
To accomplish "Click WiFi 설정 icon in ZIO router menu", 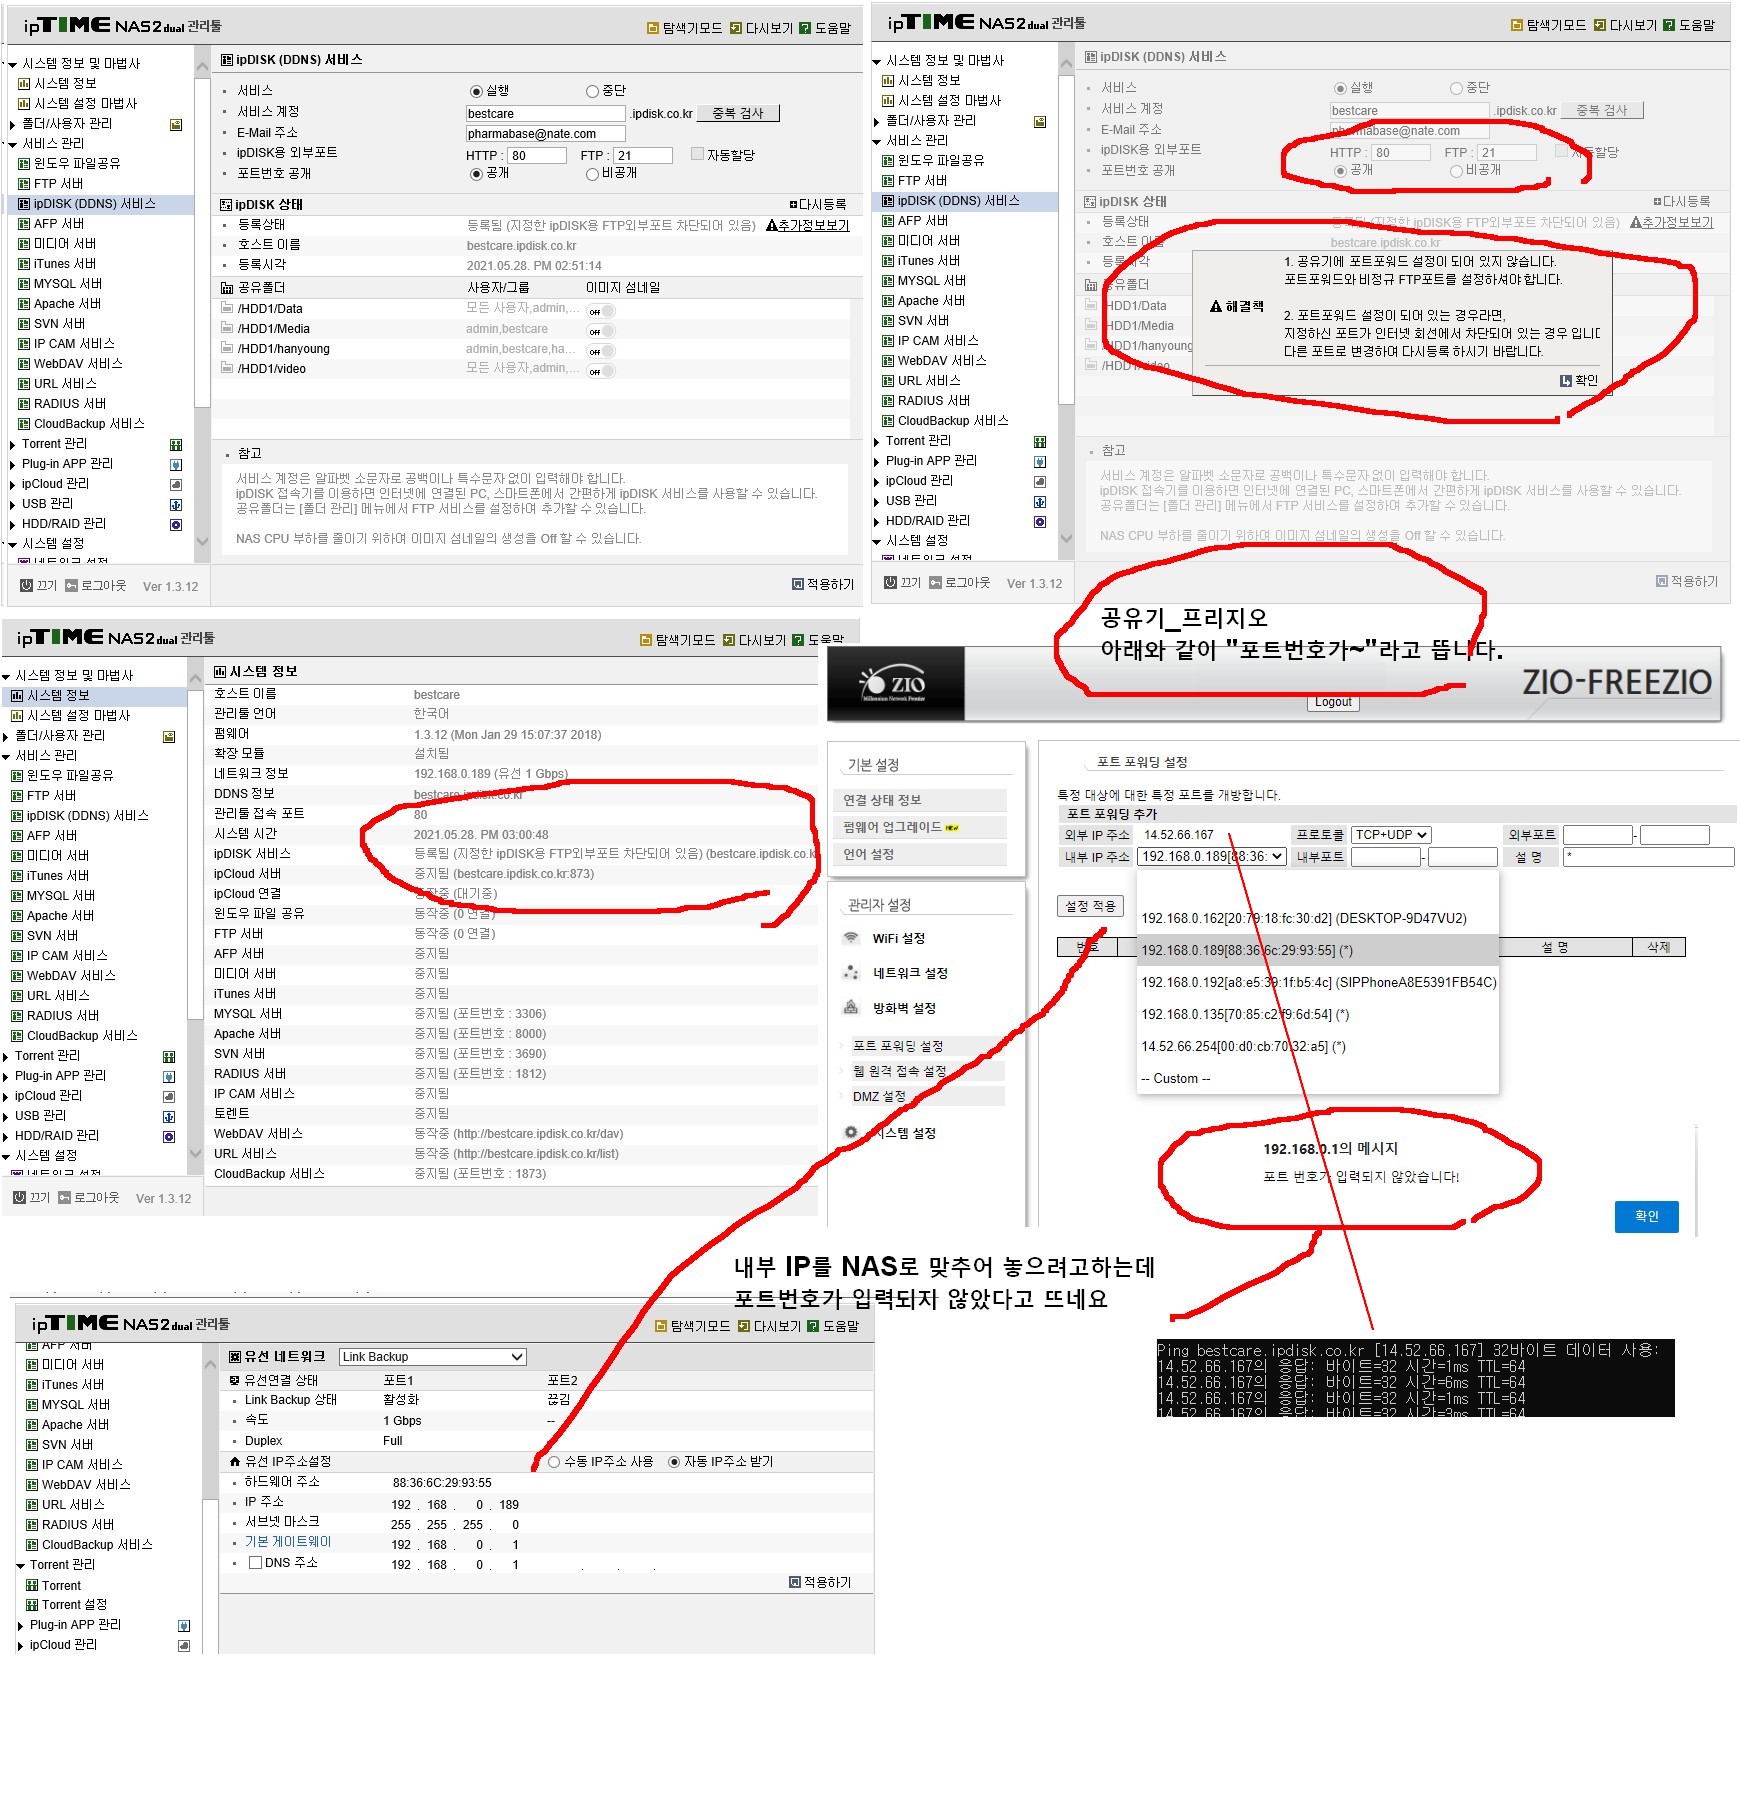I will (851, 938).
